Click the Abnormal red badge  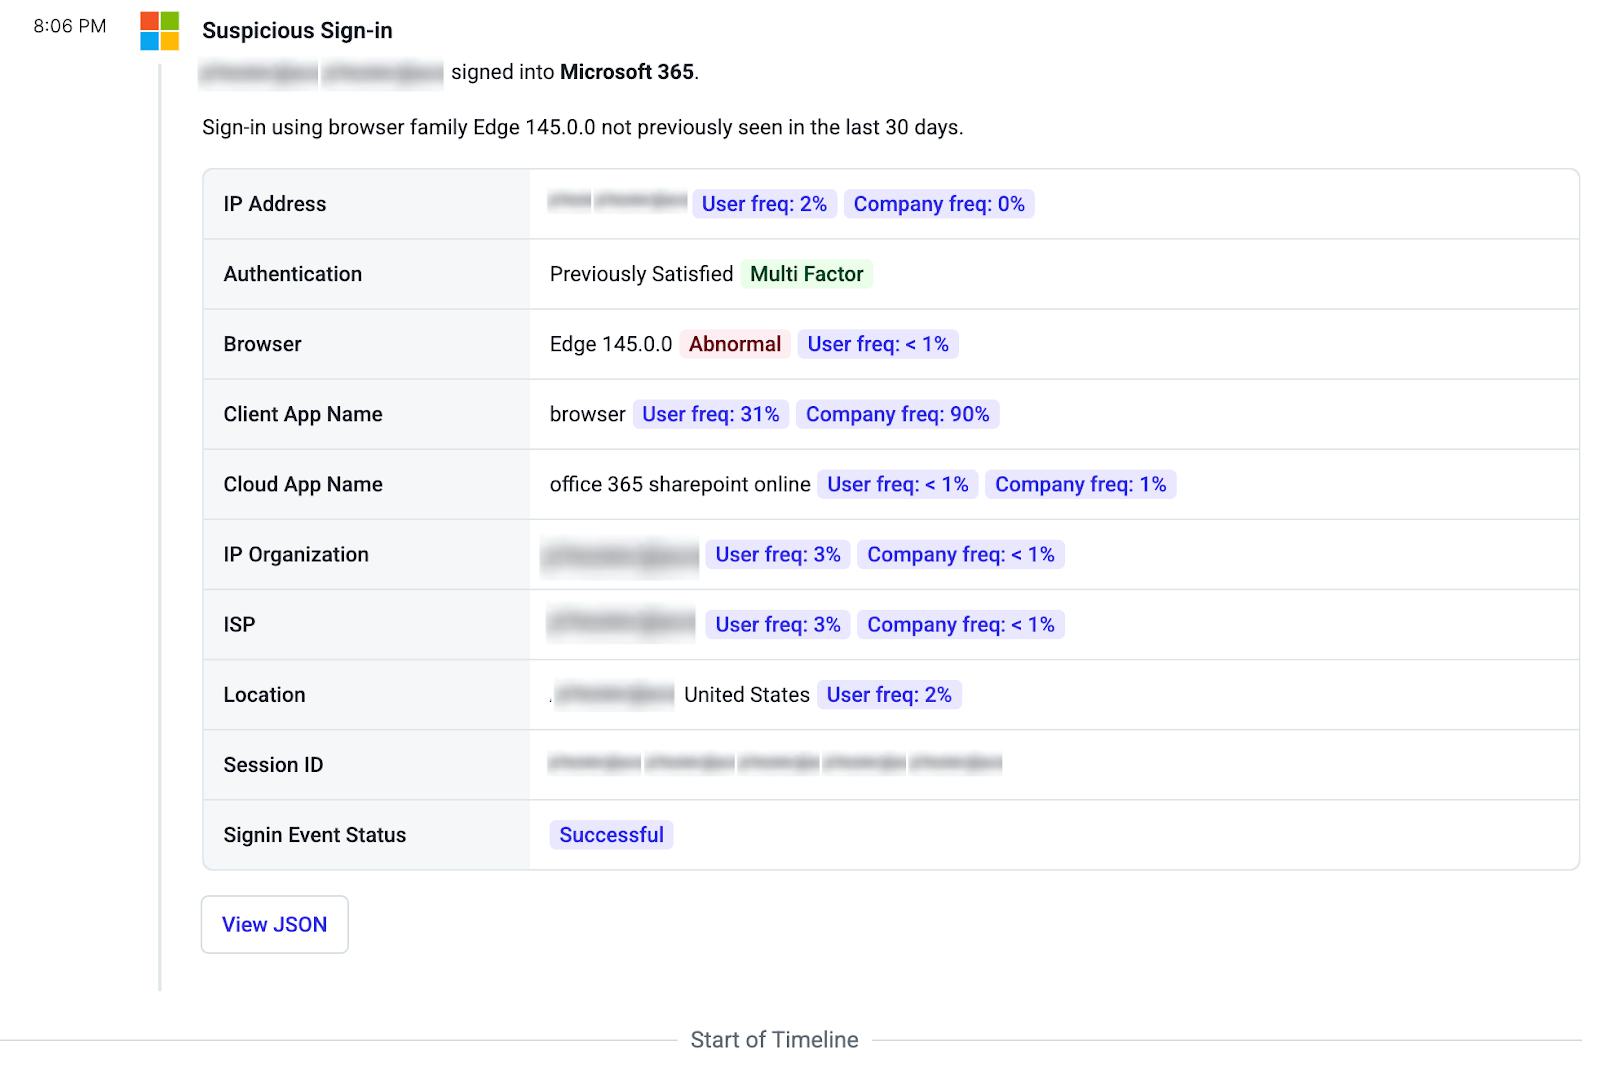point(735,344)
